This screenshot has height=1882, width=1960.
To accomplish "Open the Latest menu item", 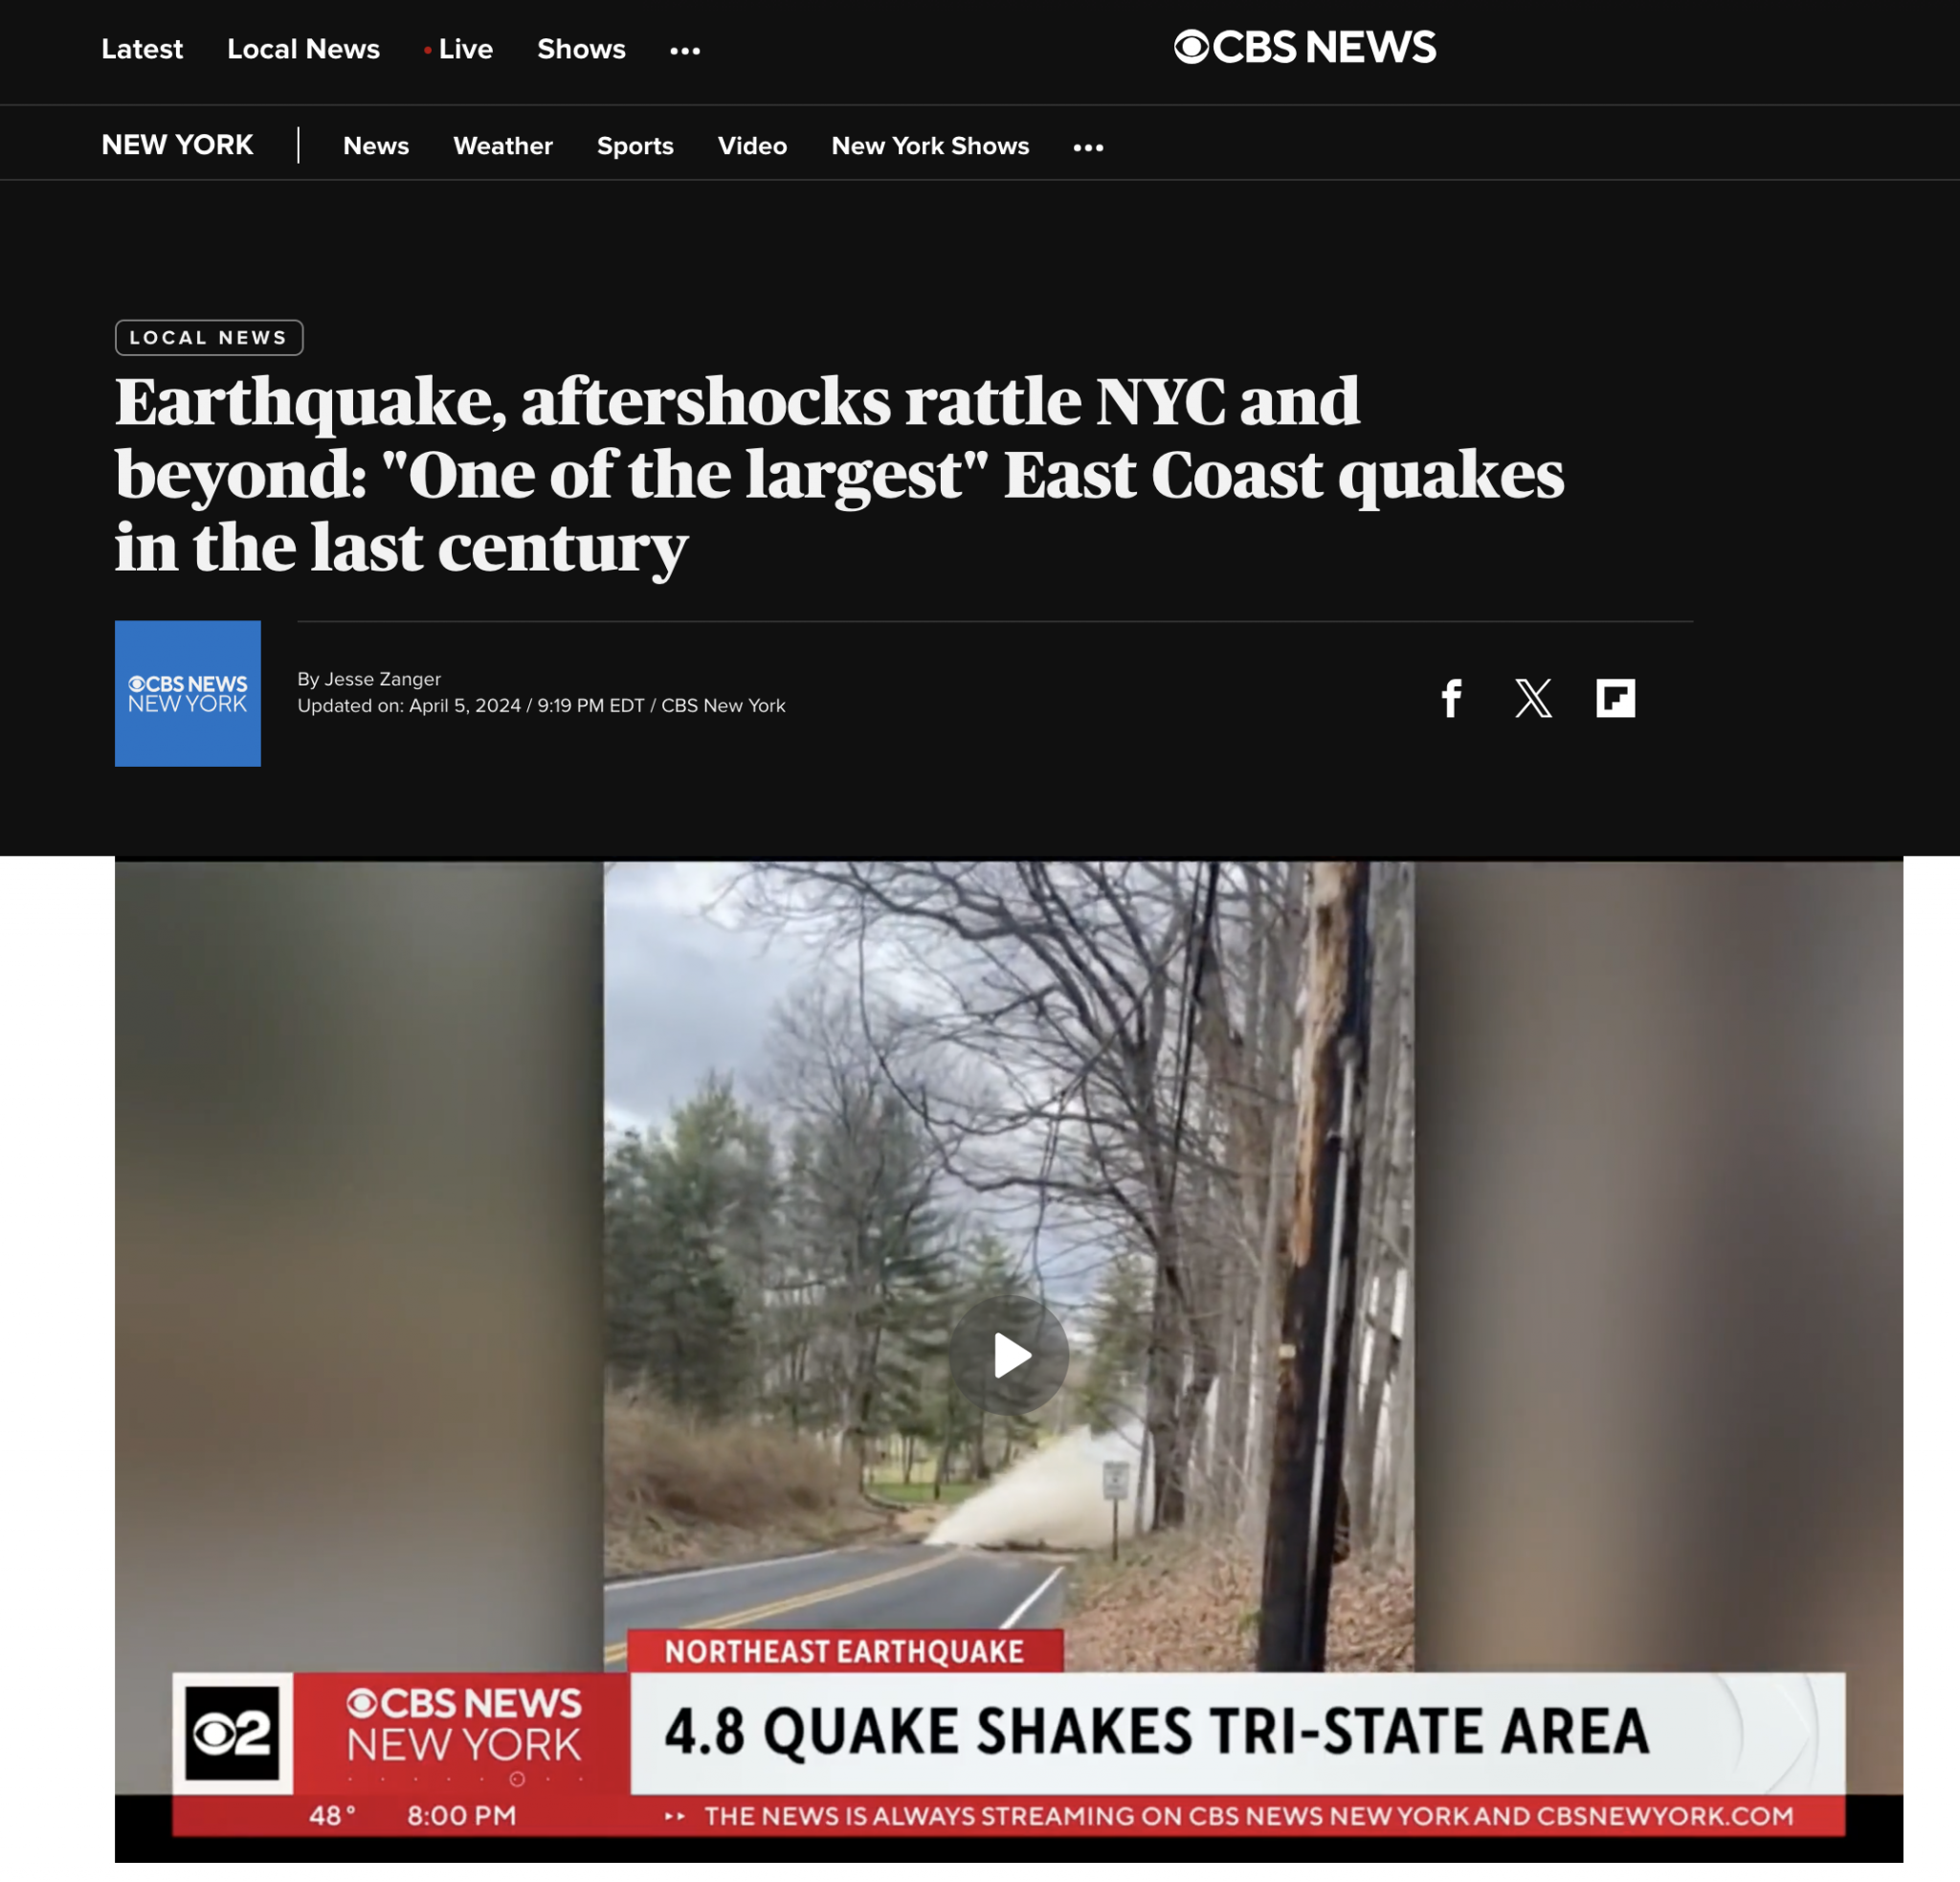I will pyautogui.click(x=142, y=49).
